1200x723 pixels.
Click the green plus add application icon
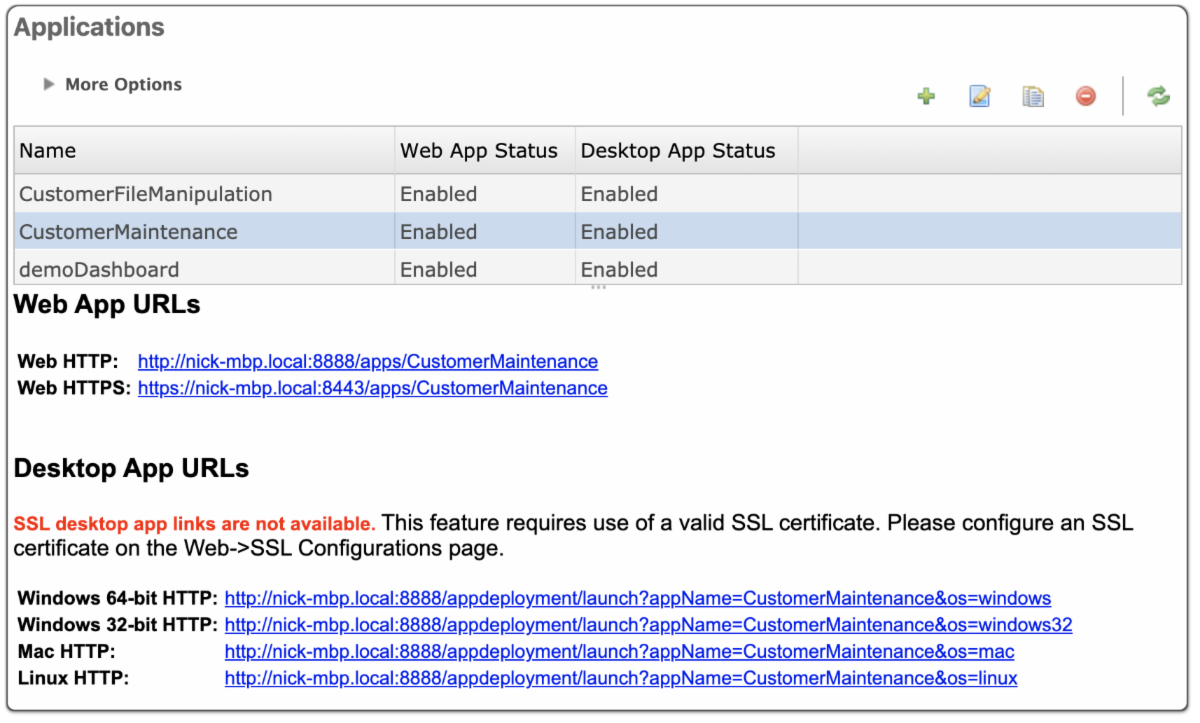coord(926,96)
